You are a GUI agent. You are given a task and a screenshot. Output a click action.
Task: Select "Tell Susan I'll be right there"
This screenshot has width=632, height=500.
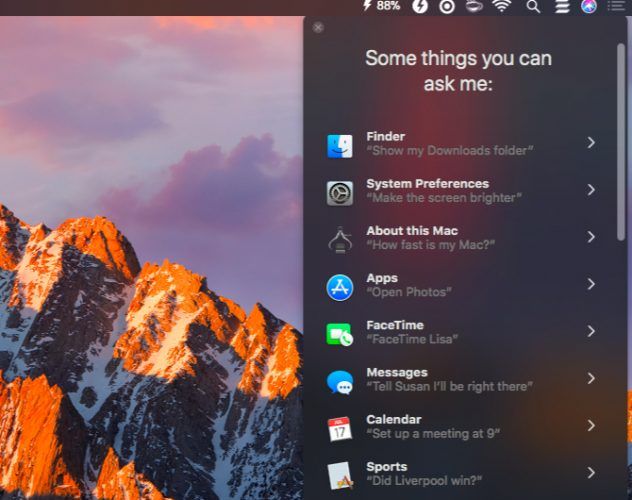click(x=449, y=386)
